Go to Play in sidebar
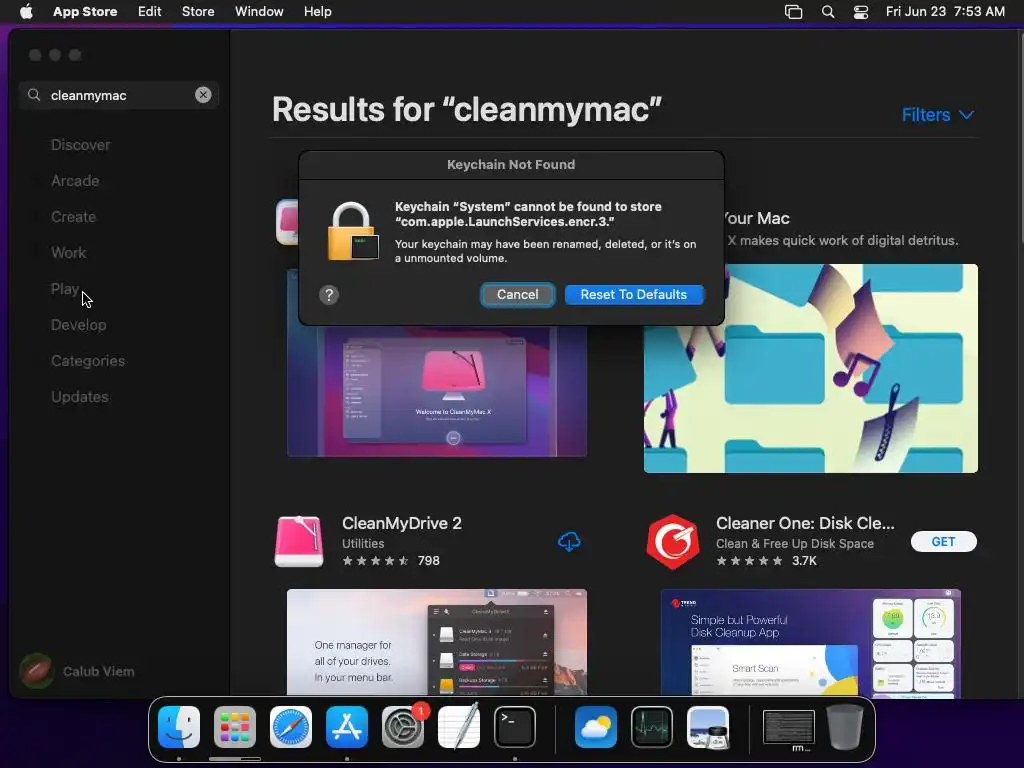 point(65,289)
